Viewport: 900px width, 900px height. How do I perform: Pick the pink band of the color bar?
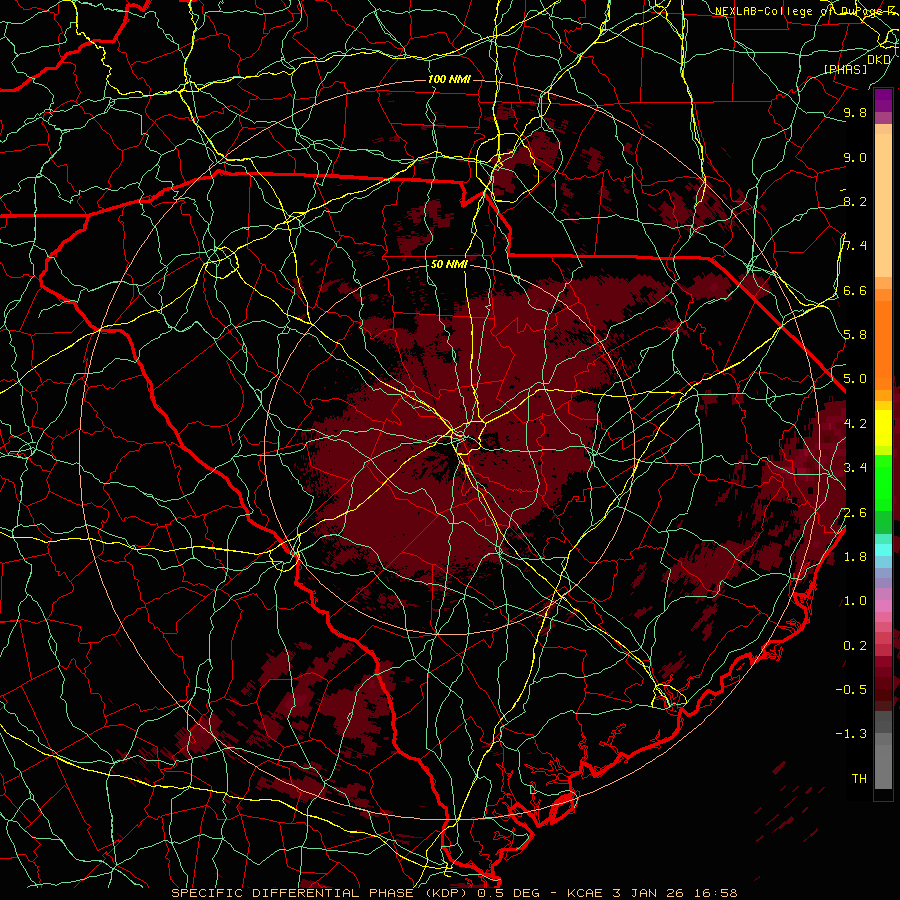[883, 606]
